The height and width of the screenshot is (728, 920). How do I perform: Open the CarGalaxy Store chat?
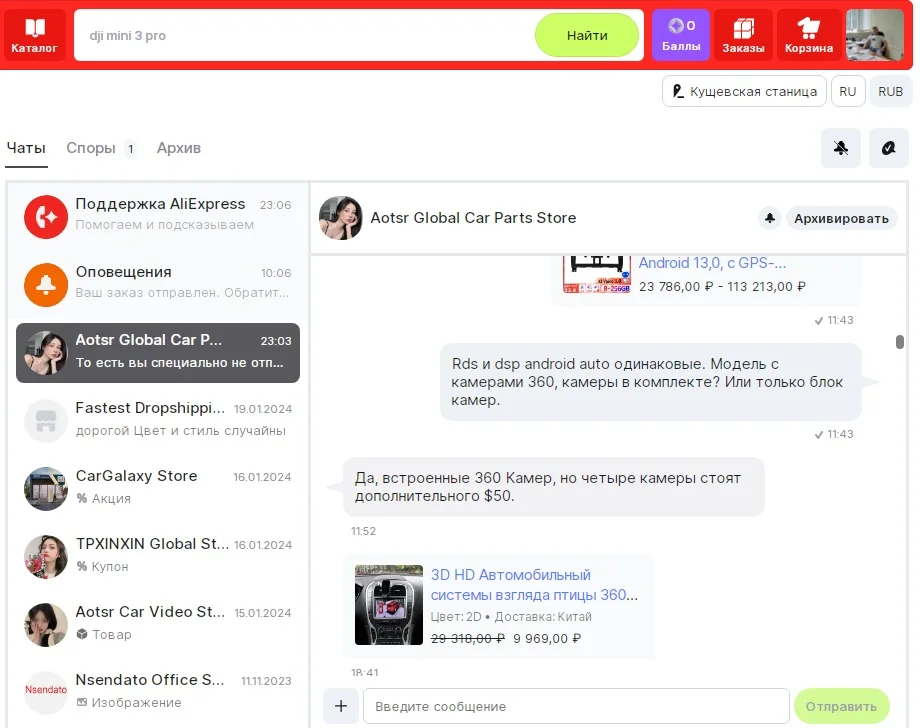pyautogui.click(x=158, y=489)
